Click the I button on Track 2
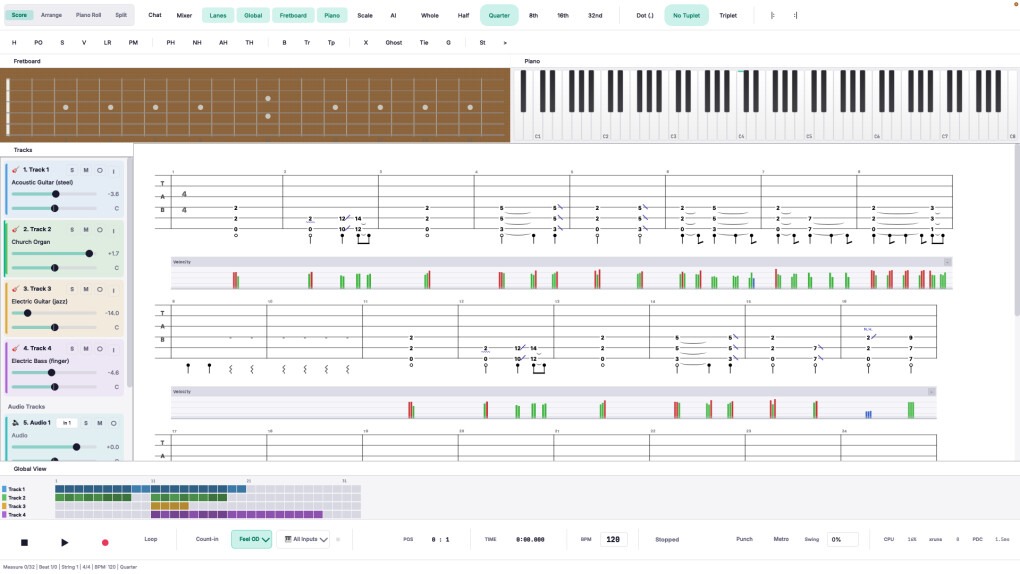 [113, 230]
